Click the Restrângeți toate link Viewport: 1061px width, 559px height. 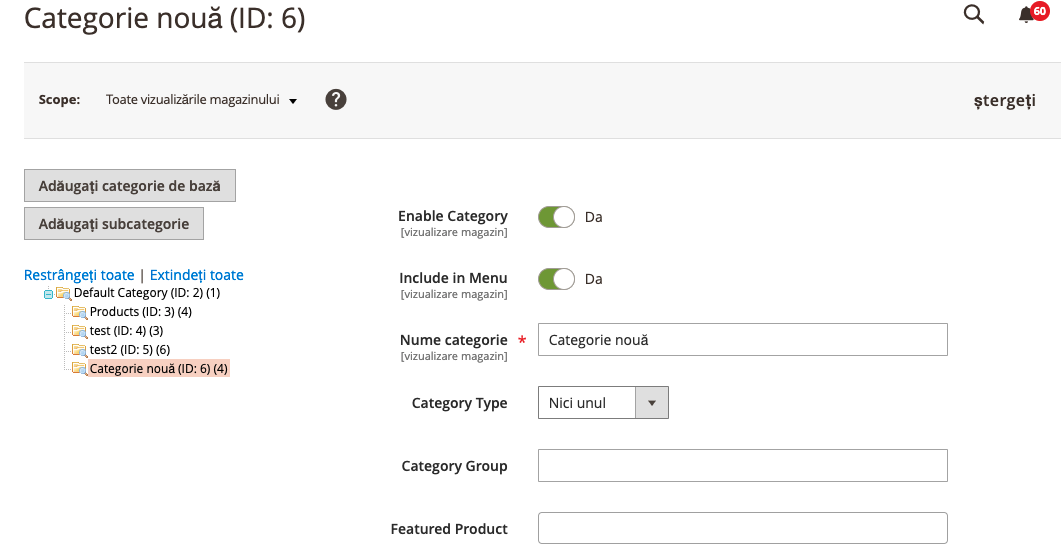79,275
